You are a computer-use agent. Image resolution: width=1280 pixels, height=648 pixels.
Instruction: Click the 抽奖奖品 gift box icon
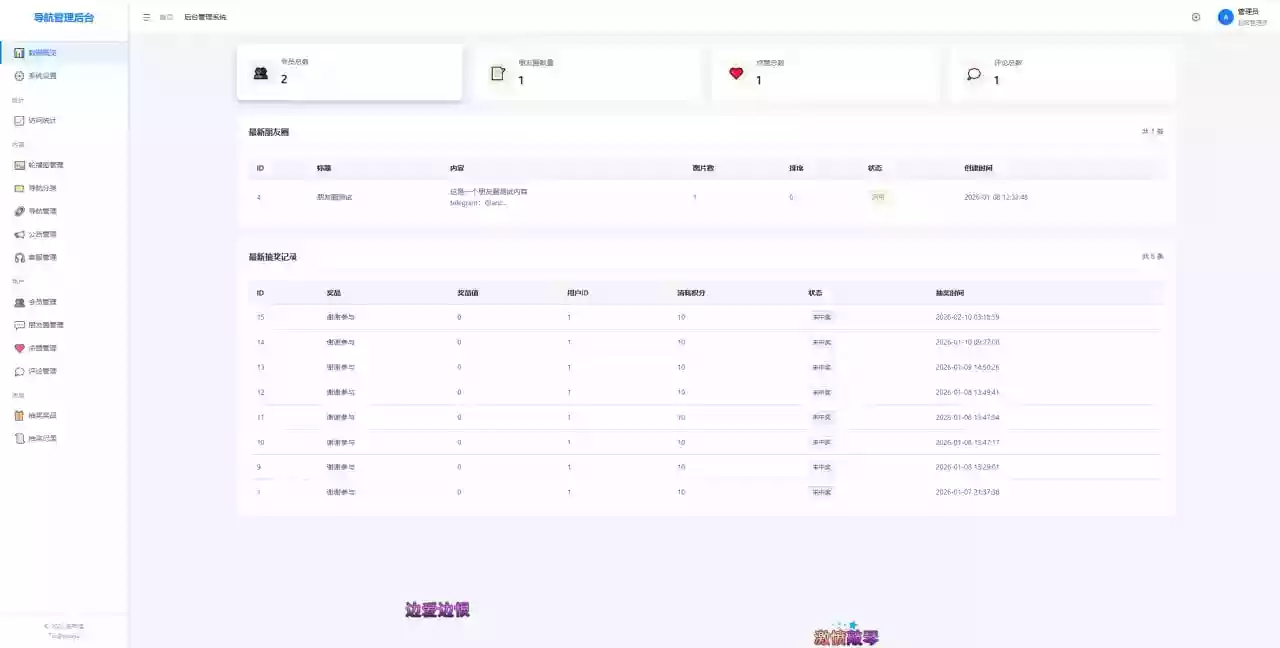(19, 415)
